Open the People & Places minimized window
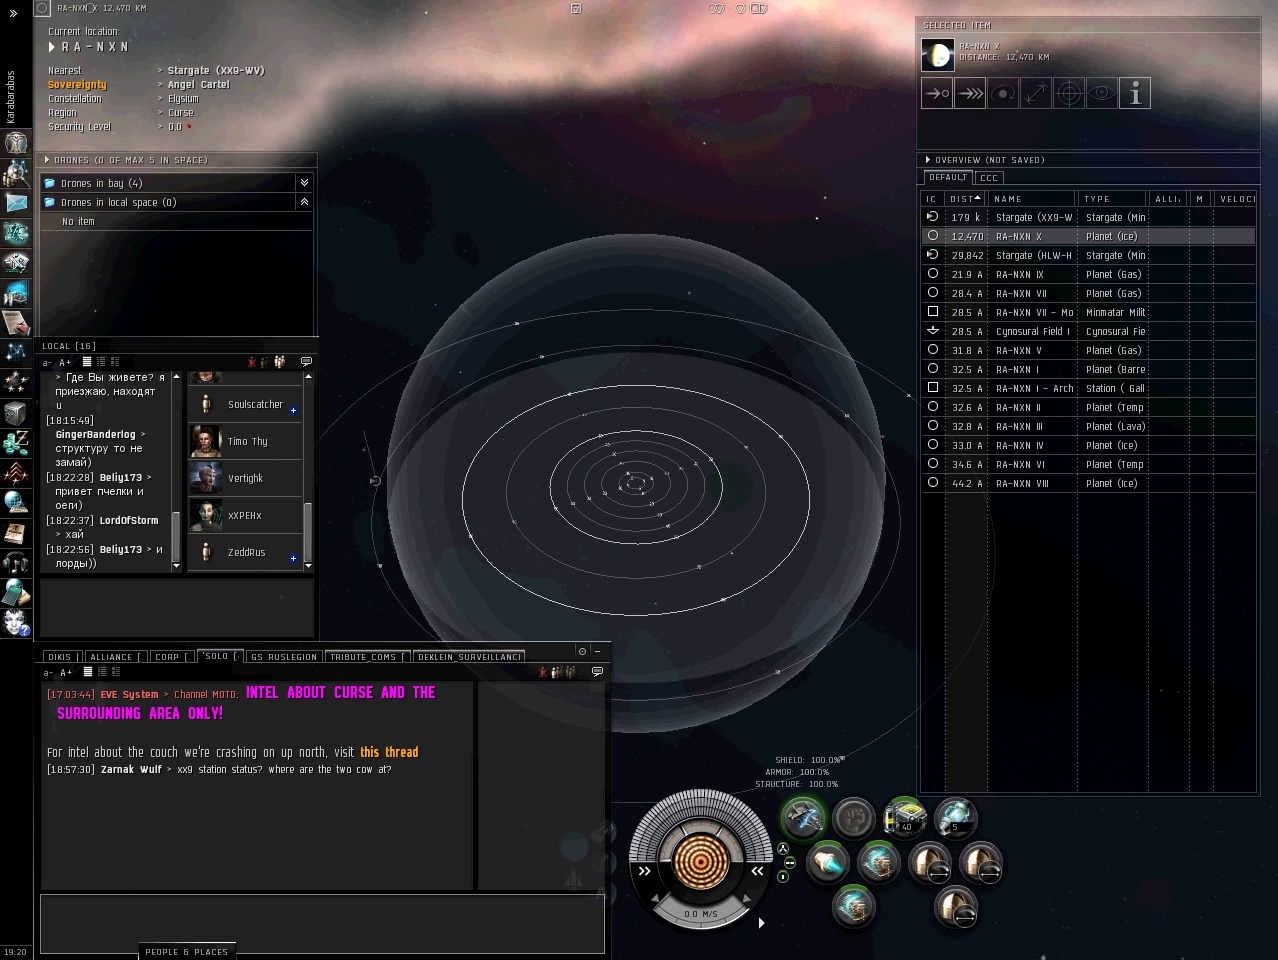 click(x=187, y=951)
